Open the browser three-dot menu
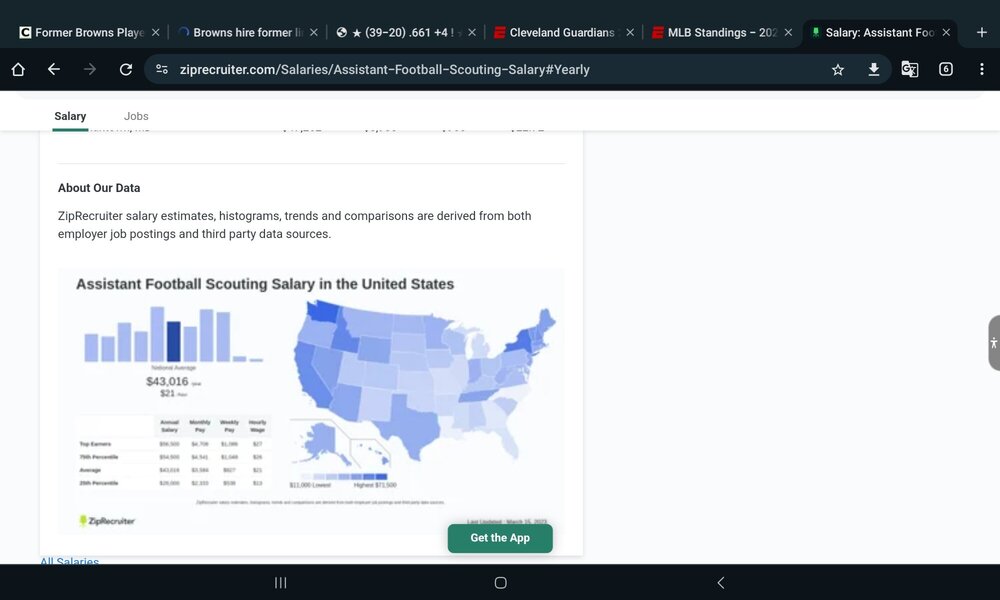 982,70
